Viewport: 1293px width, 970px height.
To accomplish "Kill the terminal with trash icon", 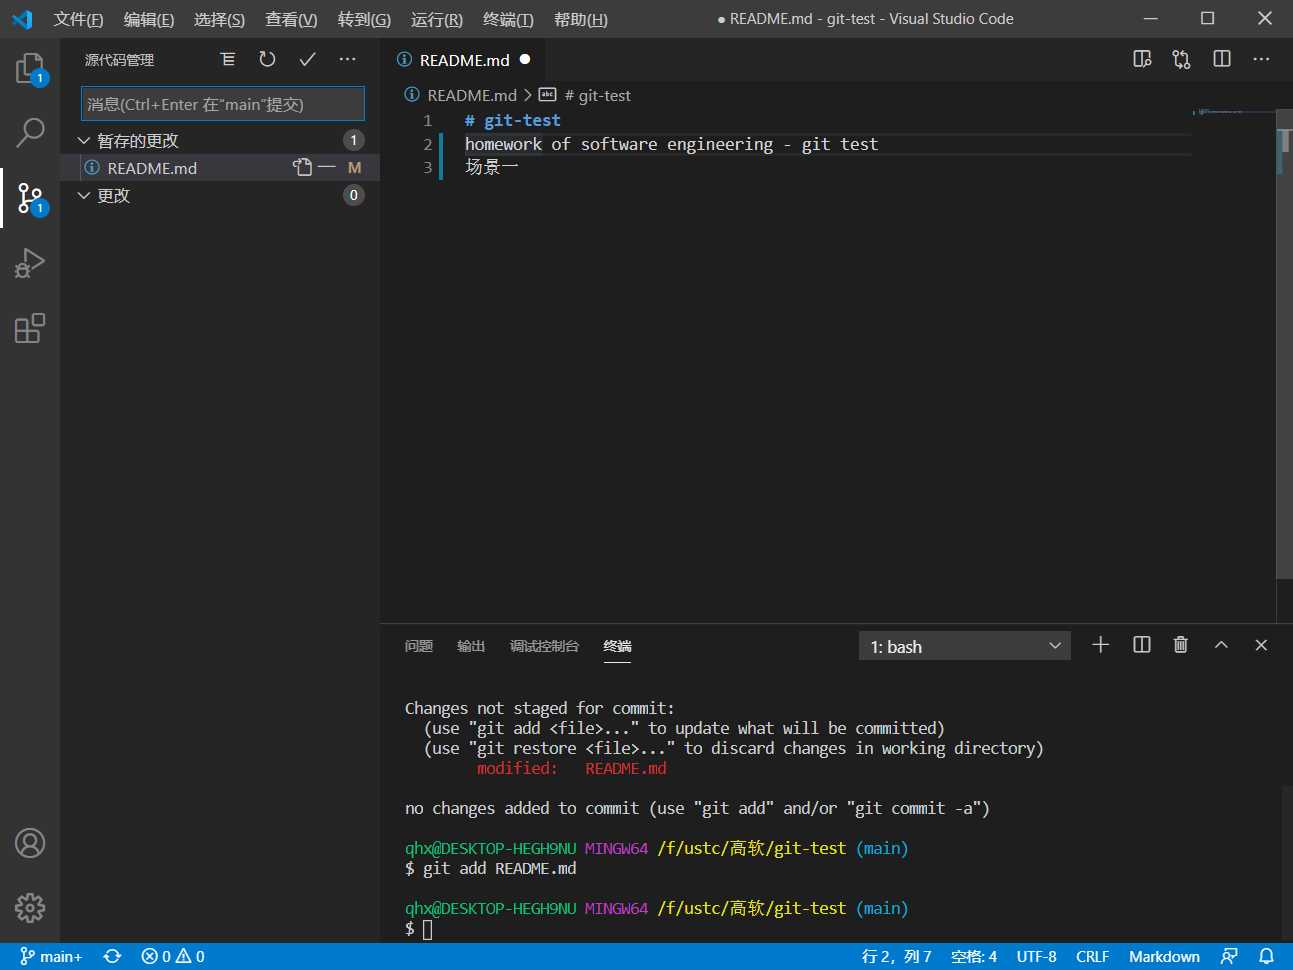I will click(1181, 645).
